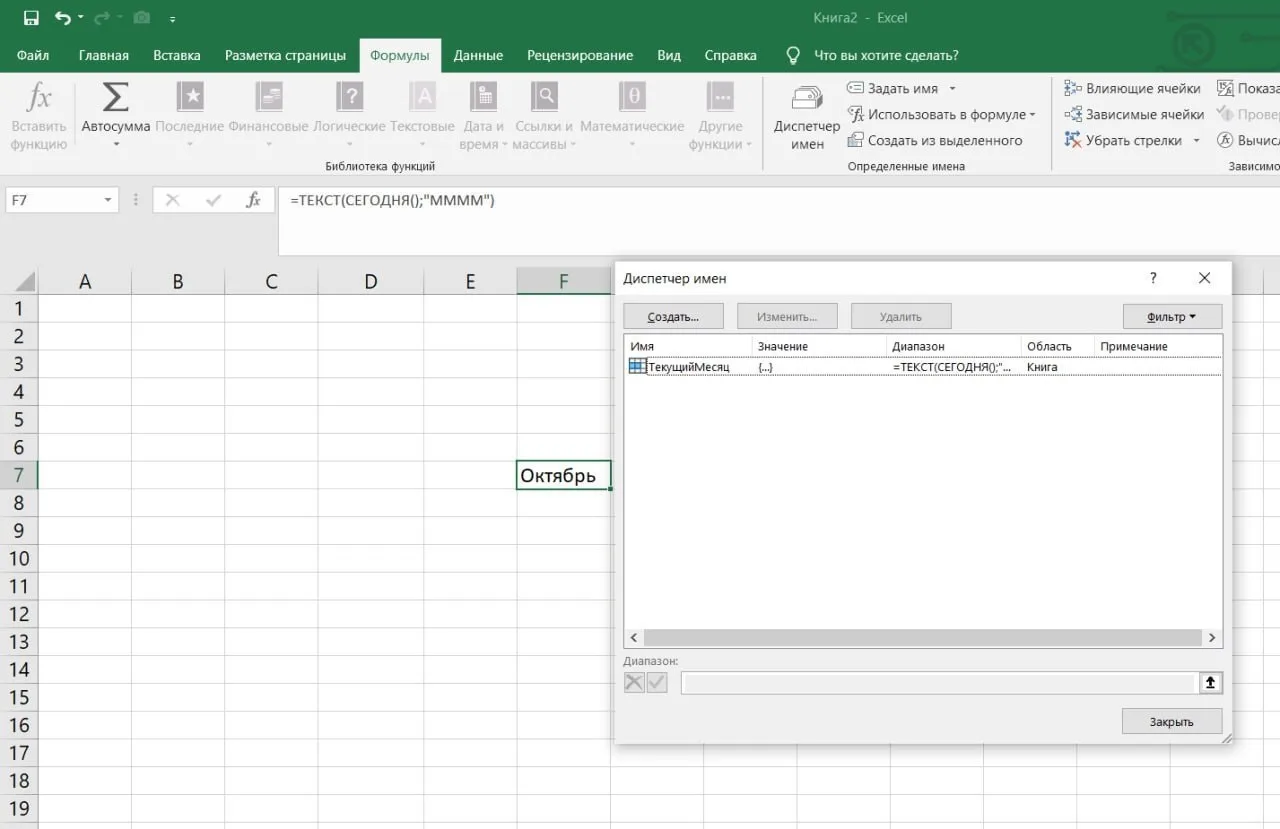
Task: Open the Фильтр dropdown in Name Manager
Action: click(1172, 317)
